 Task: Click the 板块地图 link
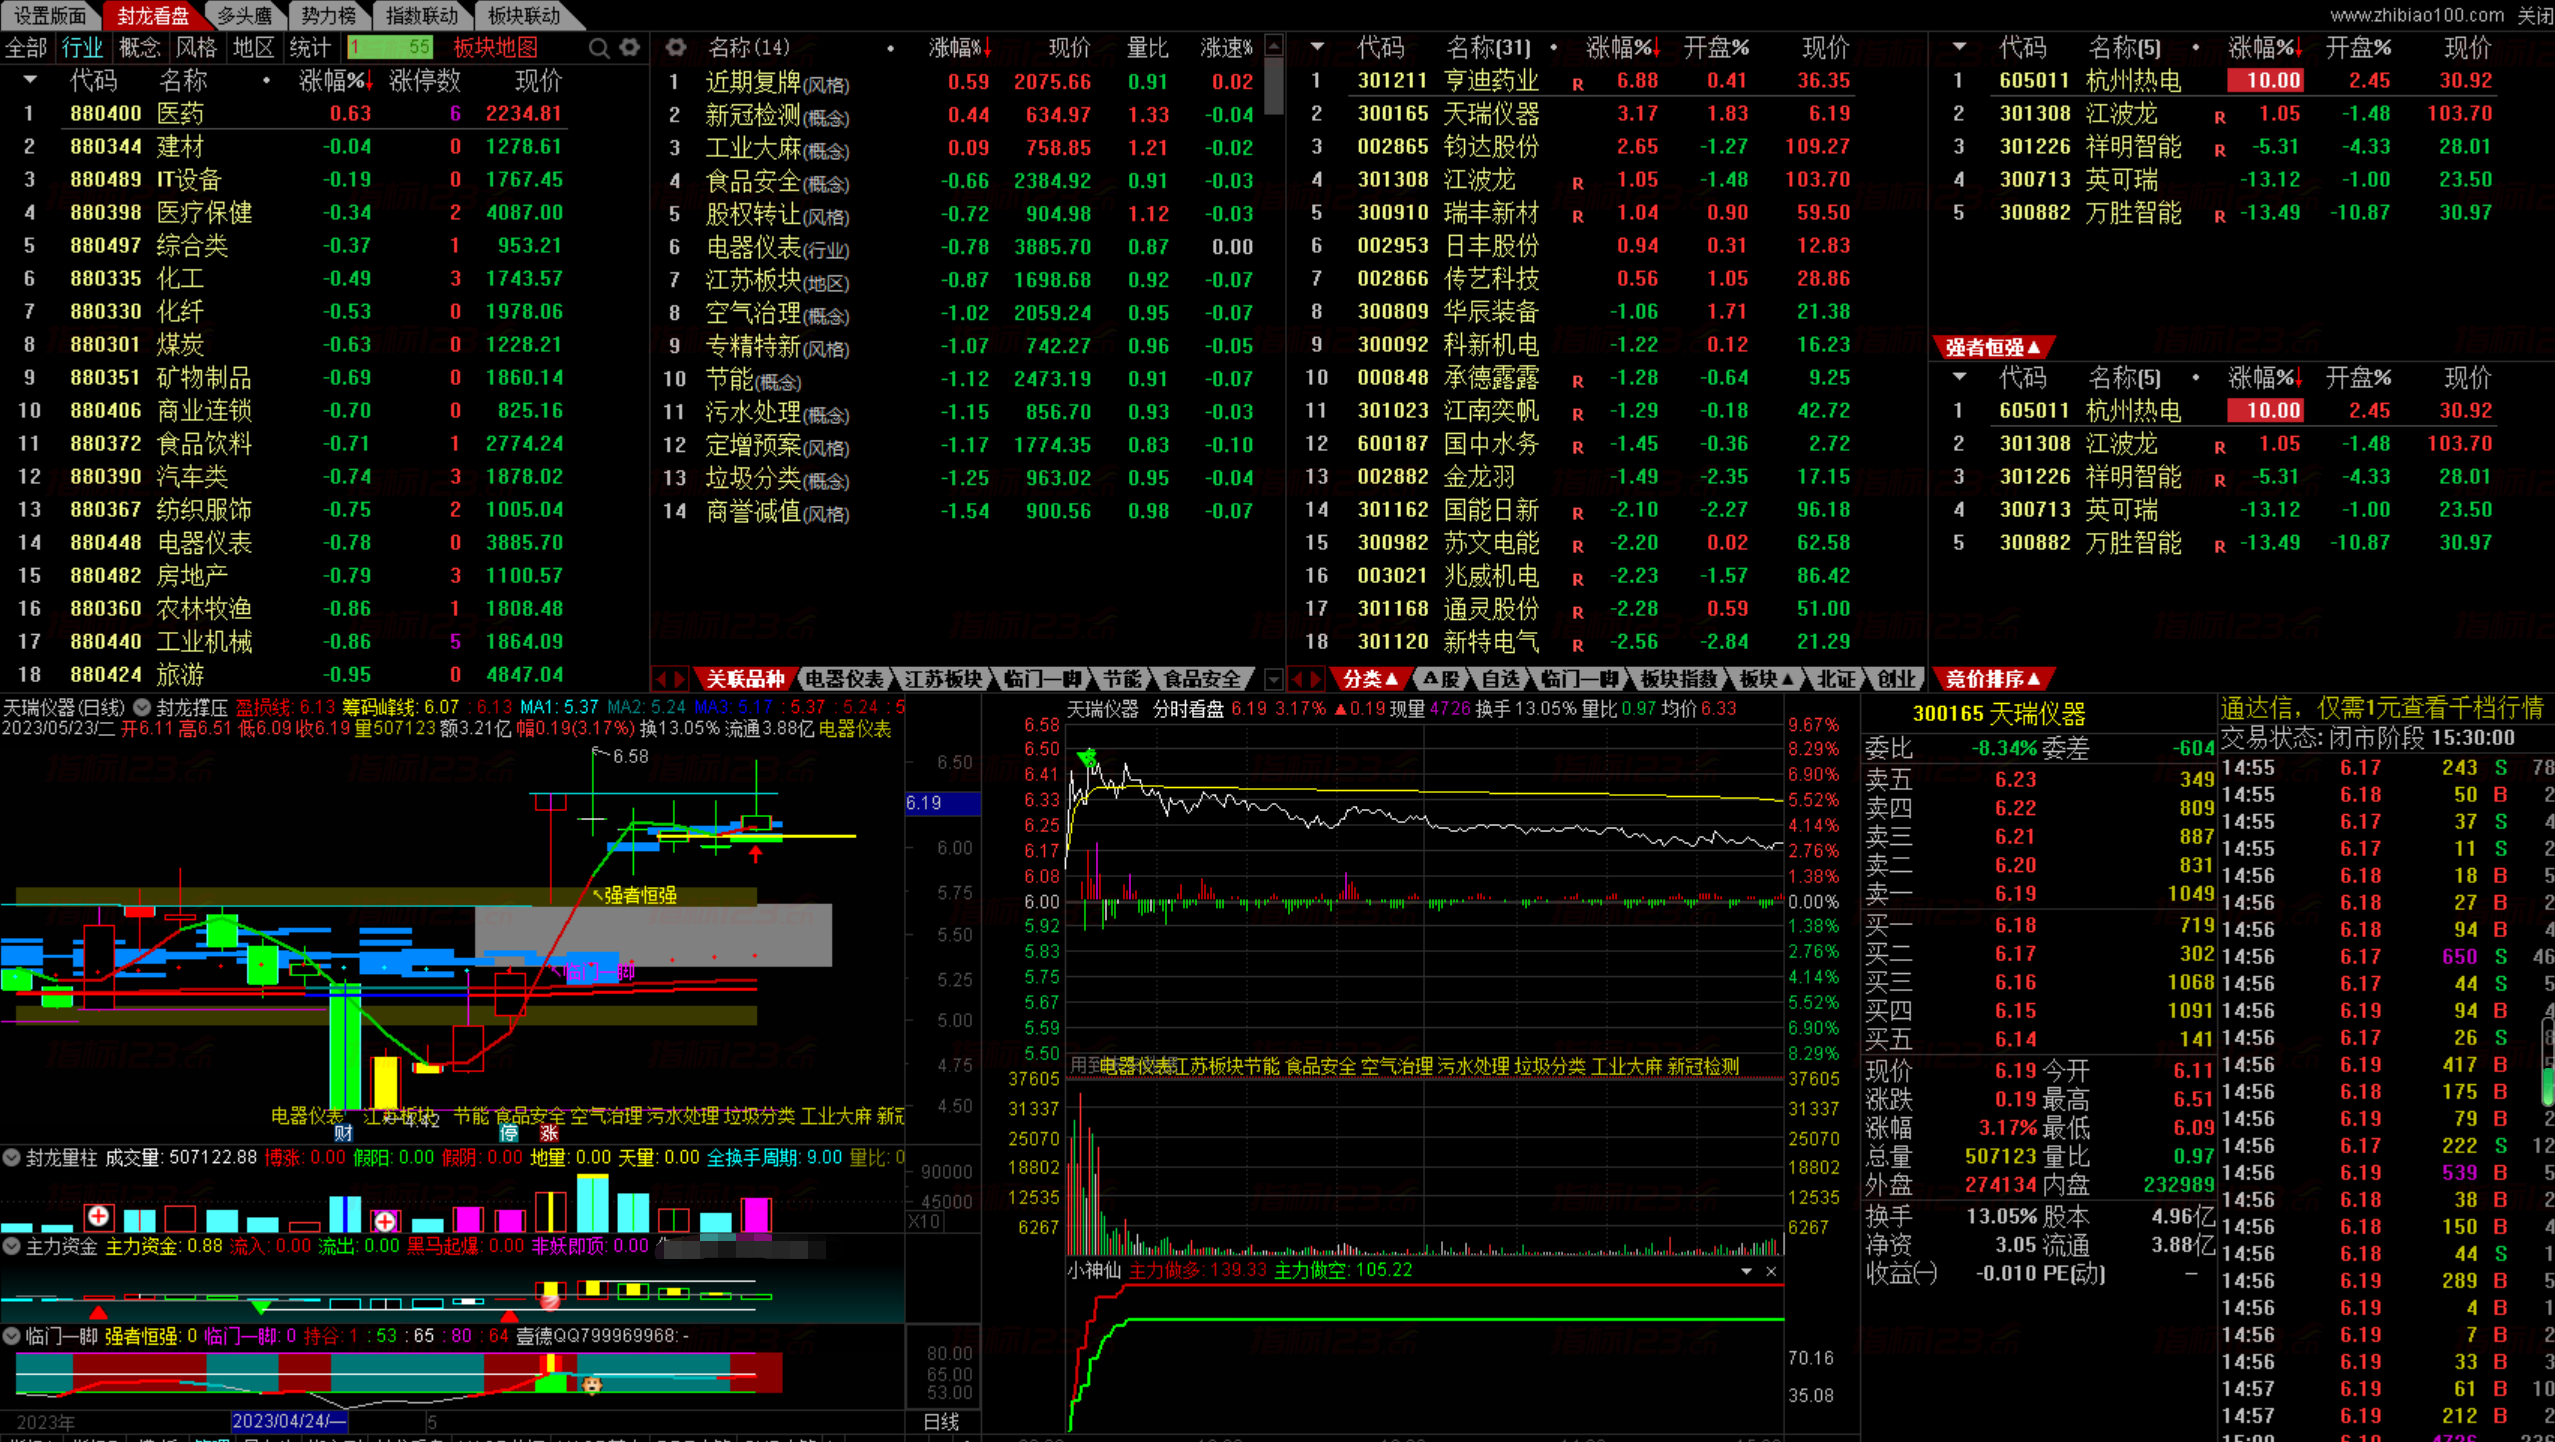click(495, 48)
